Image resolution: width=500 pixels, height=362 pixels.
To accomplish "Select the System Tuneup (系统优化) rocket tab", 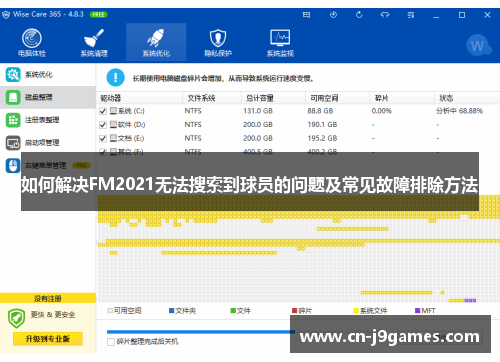I will (156, 43).
